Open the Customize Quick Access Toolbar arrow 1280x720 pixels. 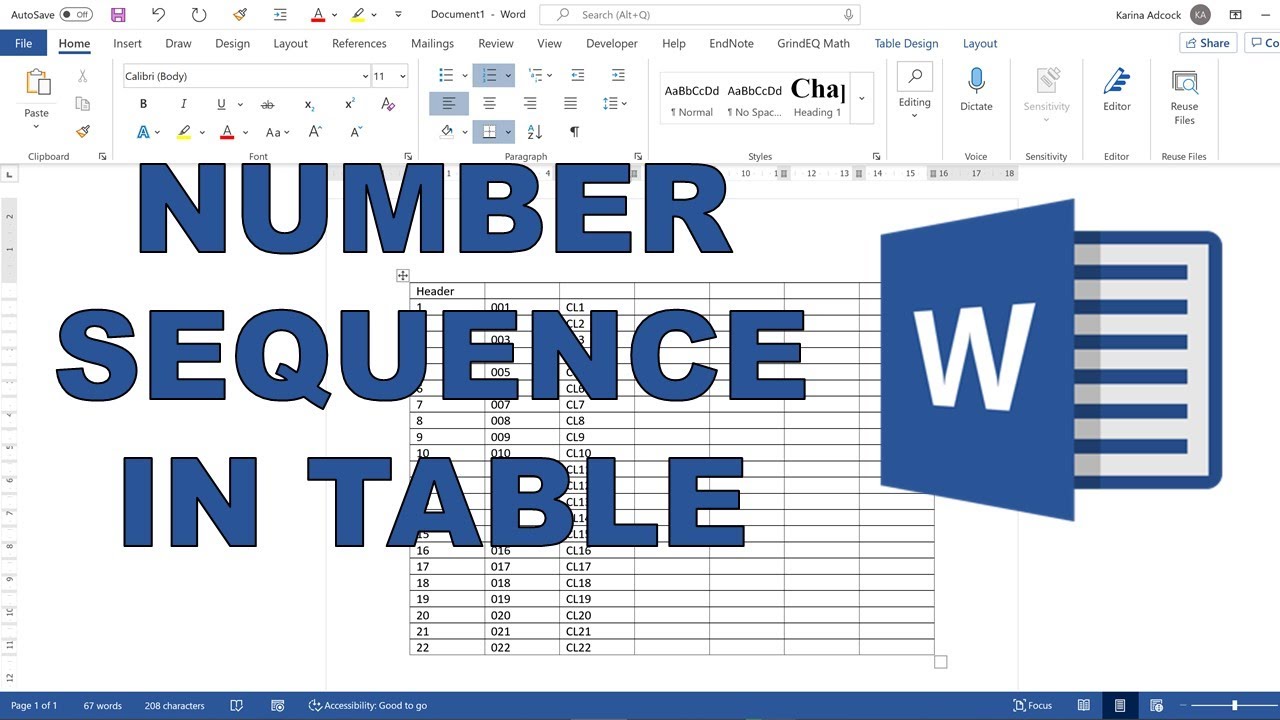pos(399,15)
